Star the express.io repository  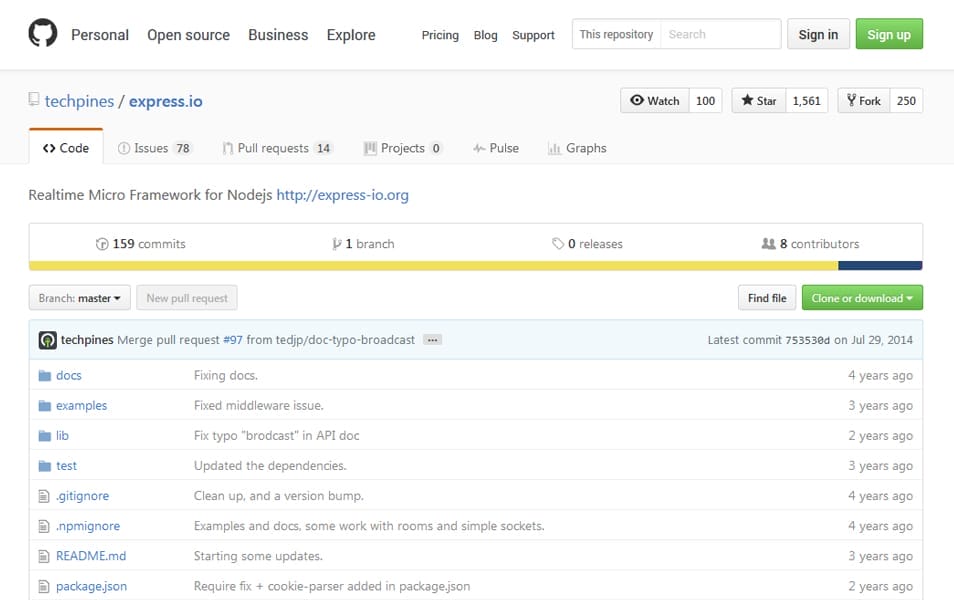pos(759,101)
